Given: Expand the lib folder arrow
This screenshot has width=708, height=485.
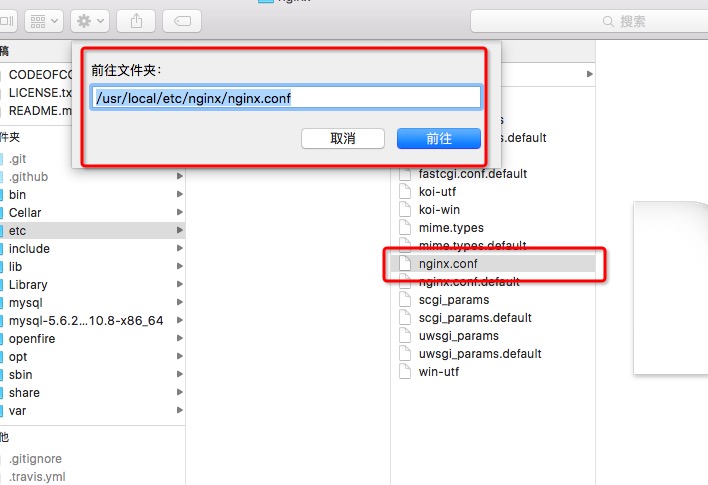Looking at the screenshot, I should point(180,266).
